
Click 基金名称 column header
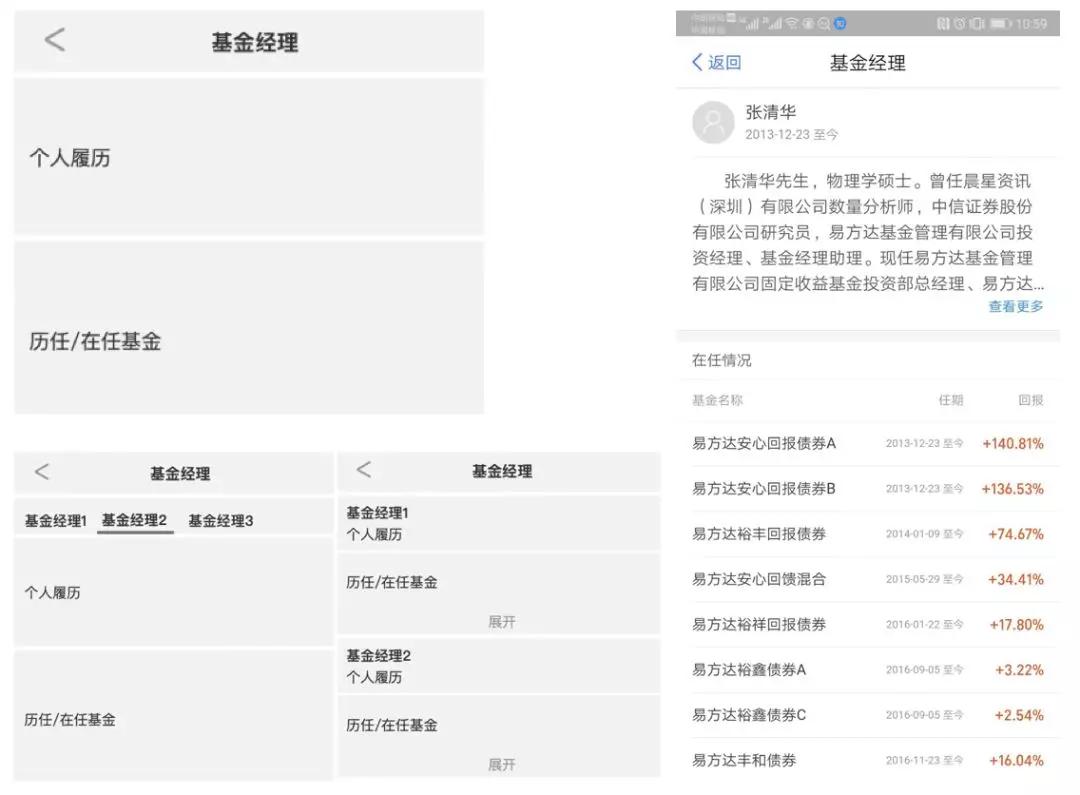point(718,400)
